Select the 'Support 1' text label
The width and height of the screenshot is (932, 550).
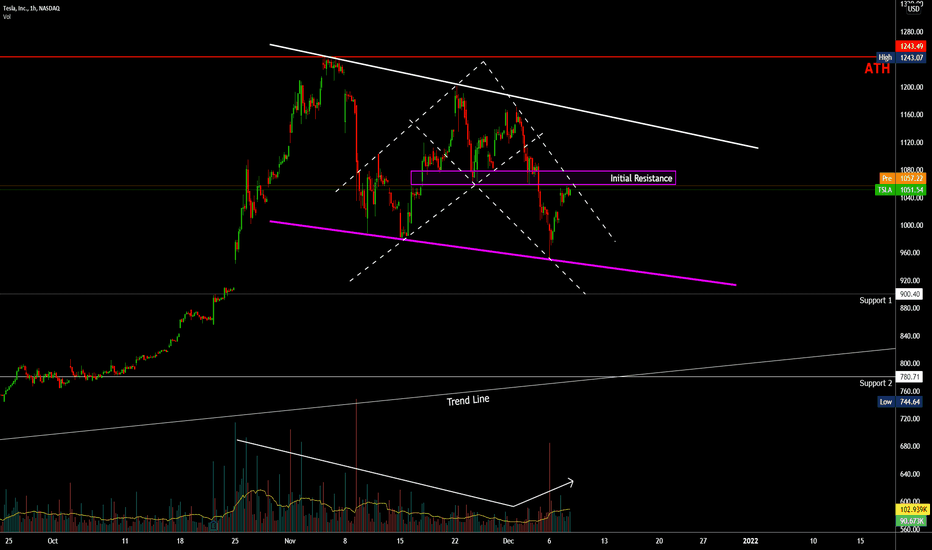876,301
